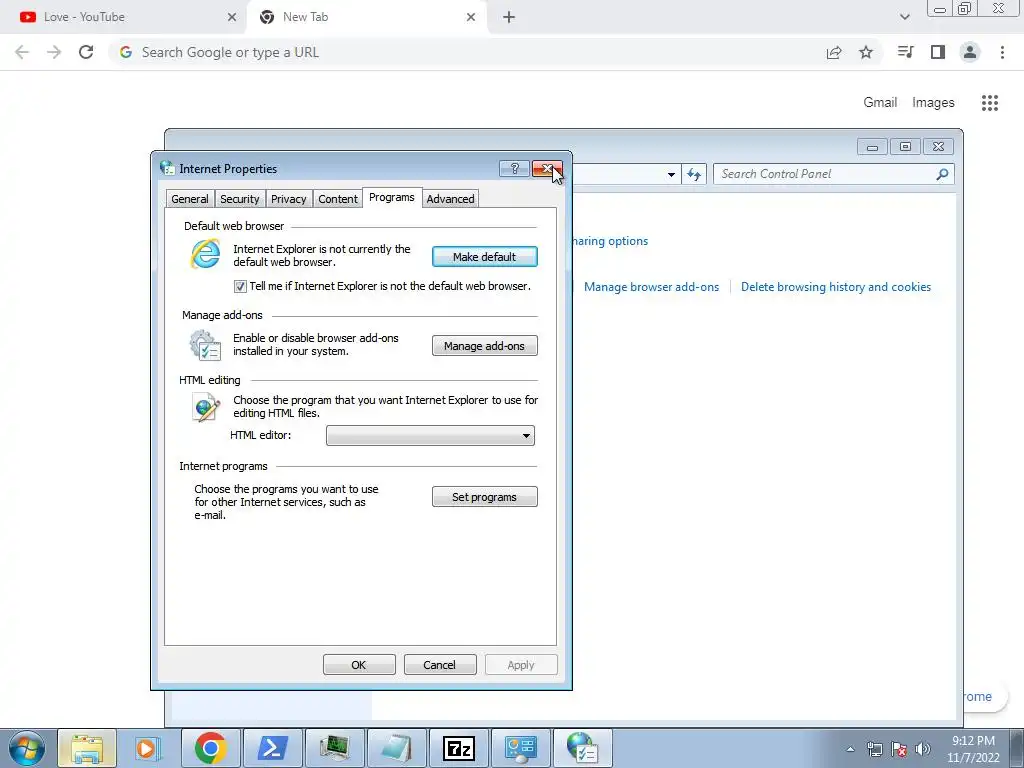The image size is (1024, 768).
Task: Open PowerShell from the taskbar
Action: point(272,748)
